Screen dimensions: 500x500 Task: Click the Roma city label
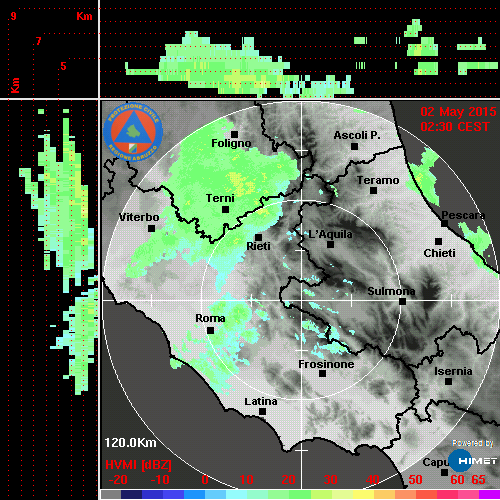(x=210, y=318)
